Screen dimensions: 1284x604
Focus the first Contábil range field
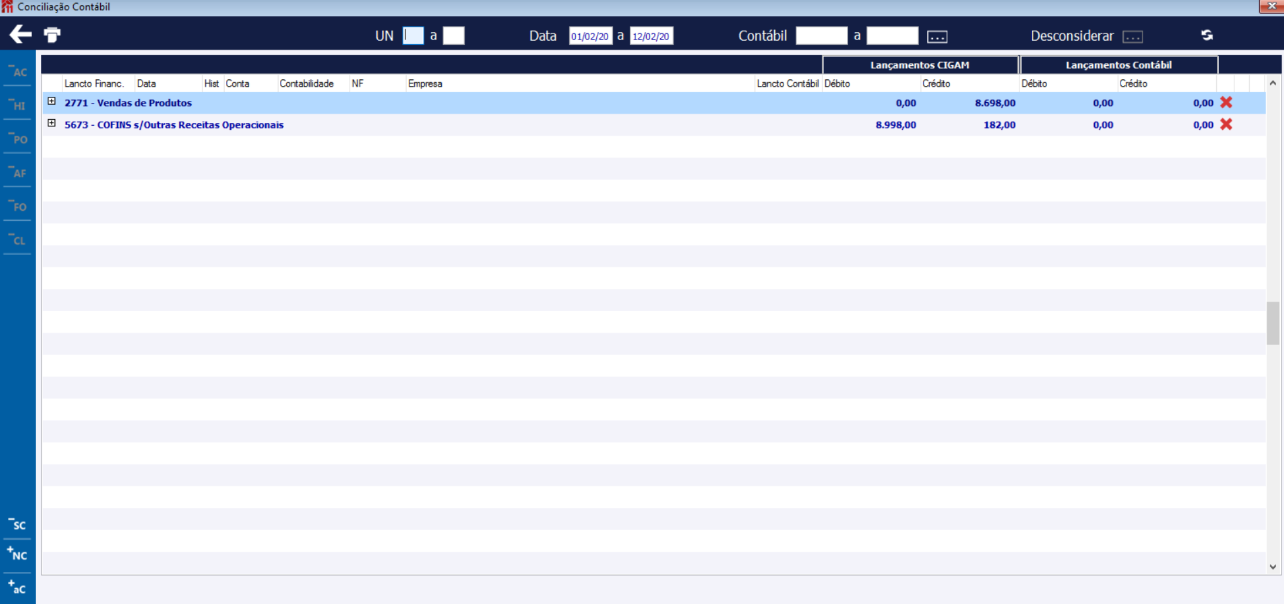tap(822, 36)
